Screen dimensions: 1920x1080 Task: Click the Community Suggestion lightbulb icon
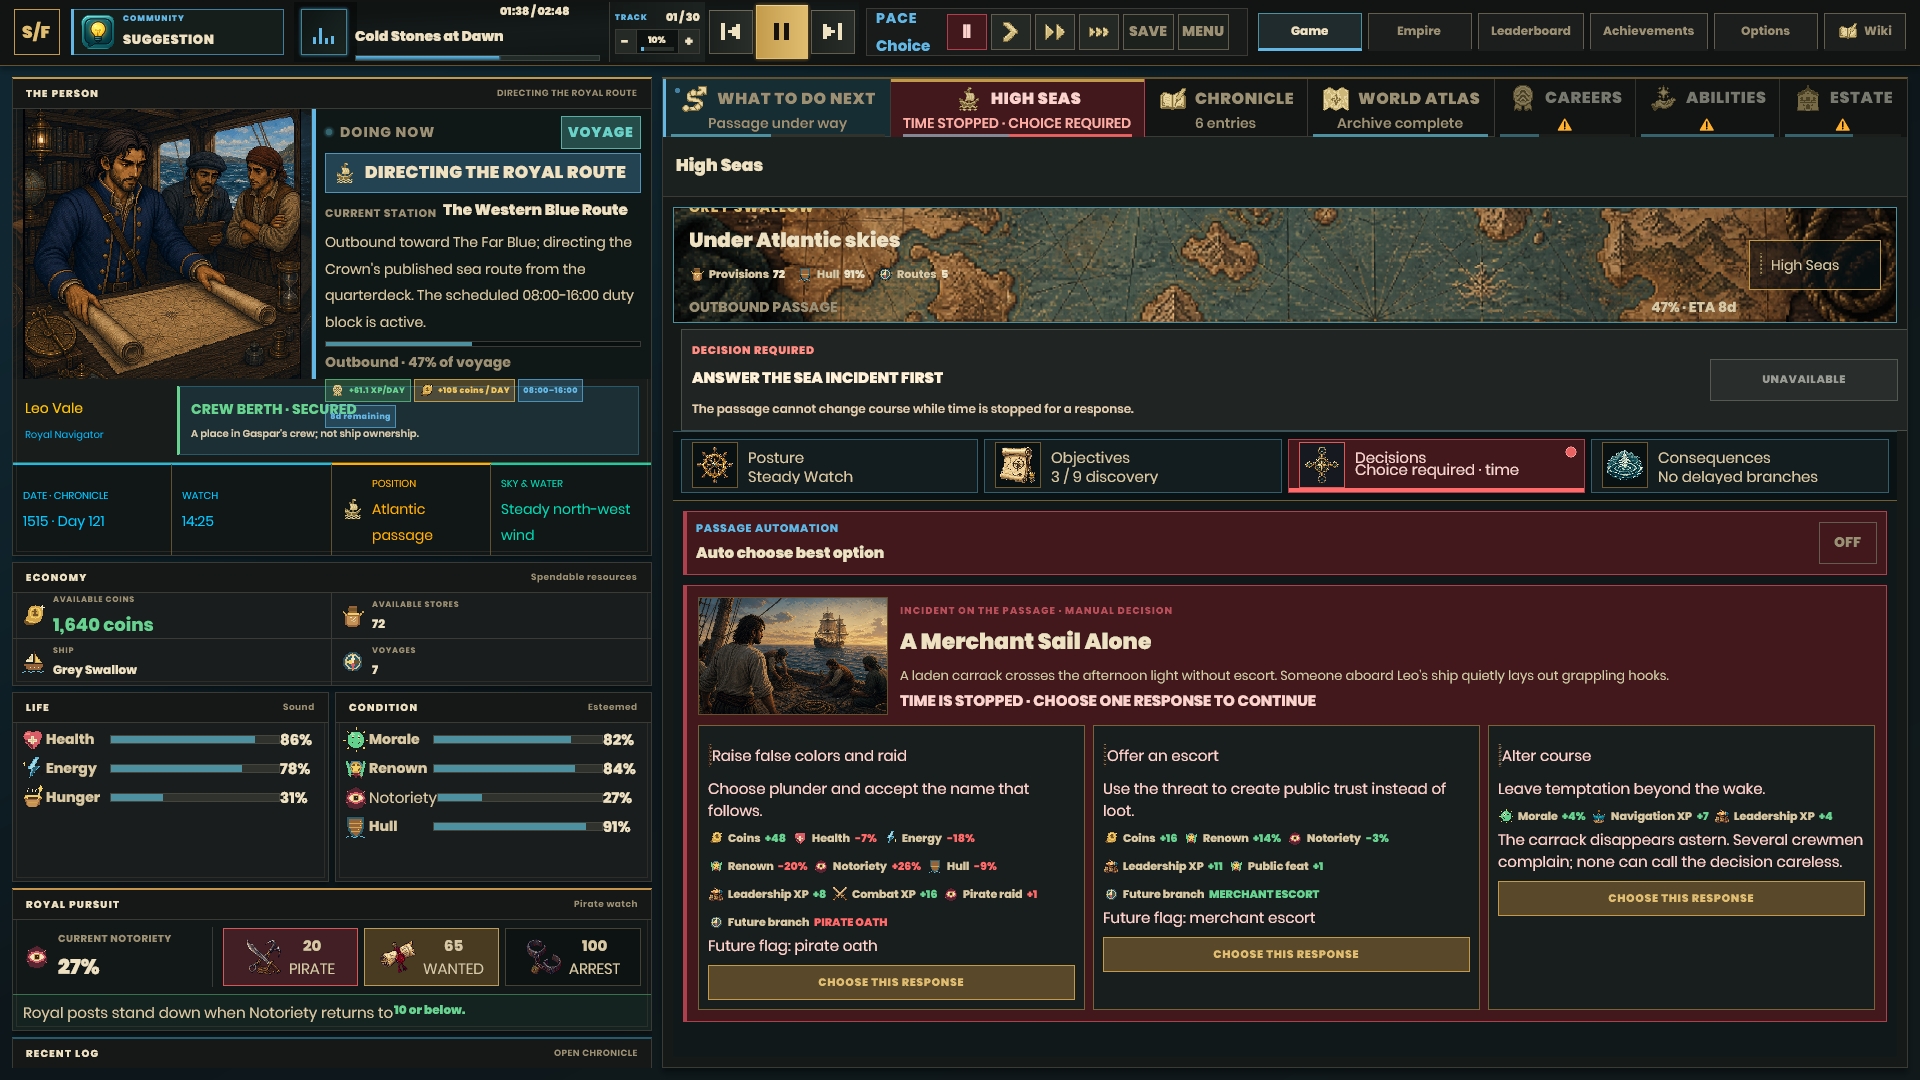[97, 32]
